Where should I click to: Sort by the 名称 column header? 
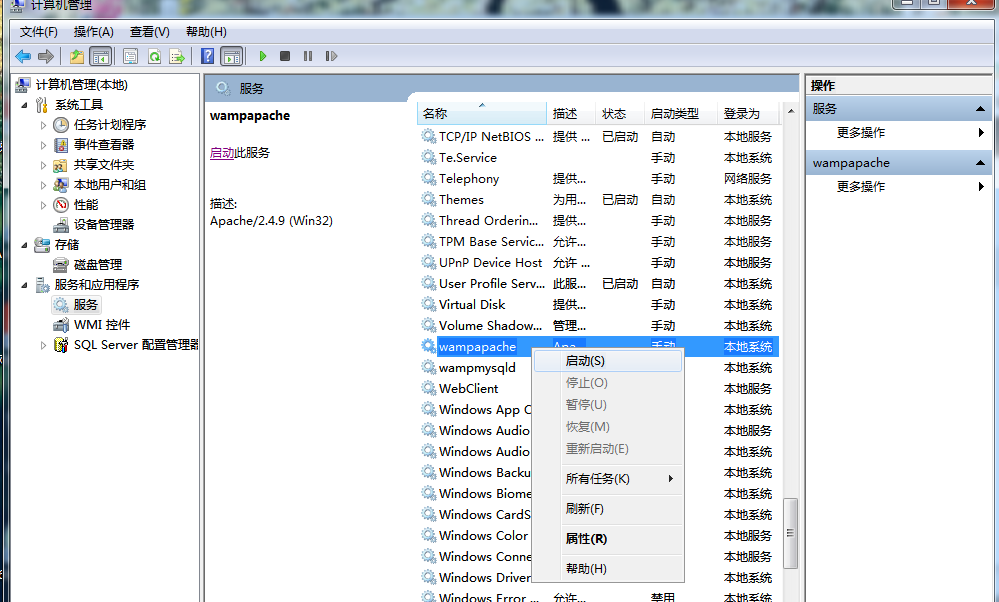482,113
